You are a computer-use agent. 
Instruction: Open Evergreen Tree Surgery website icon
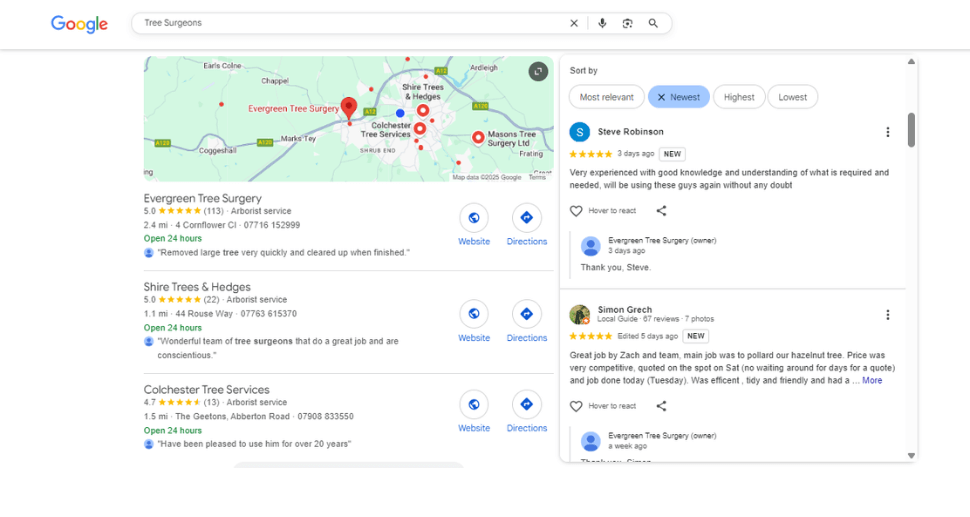click(x=474, y=218)
